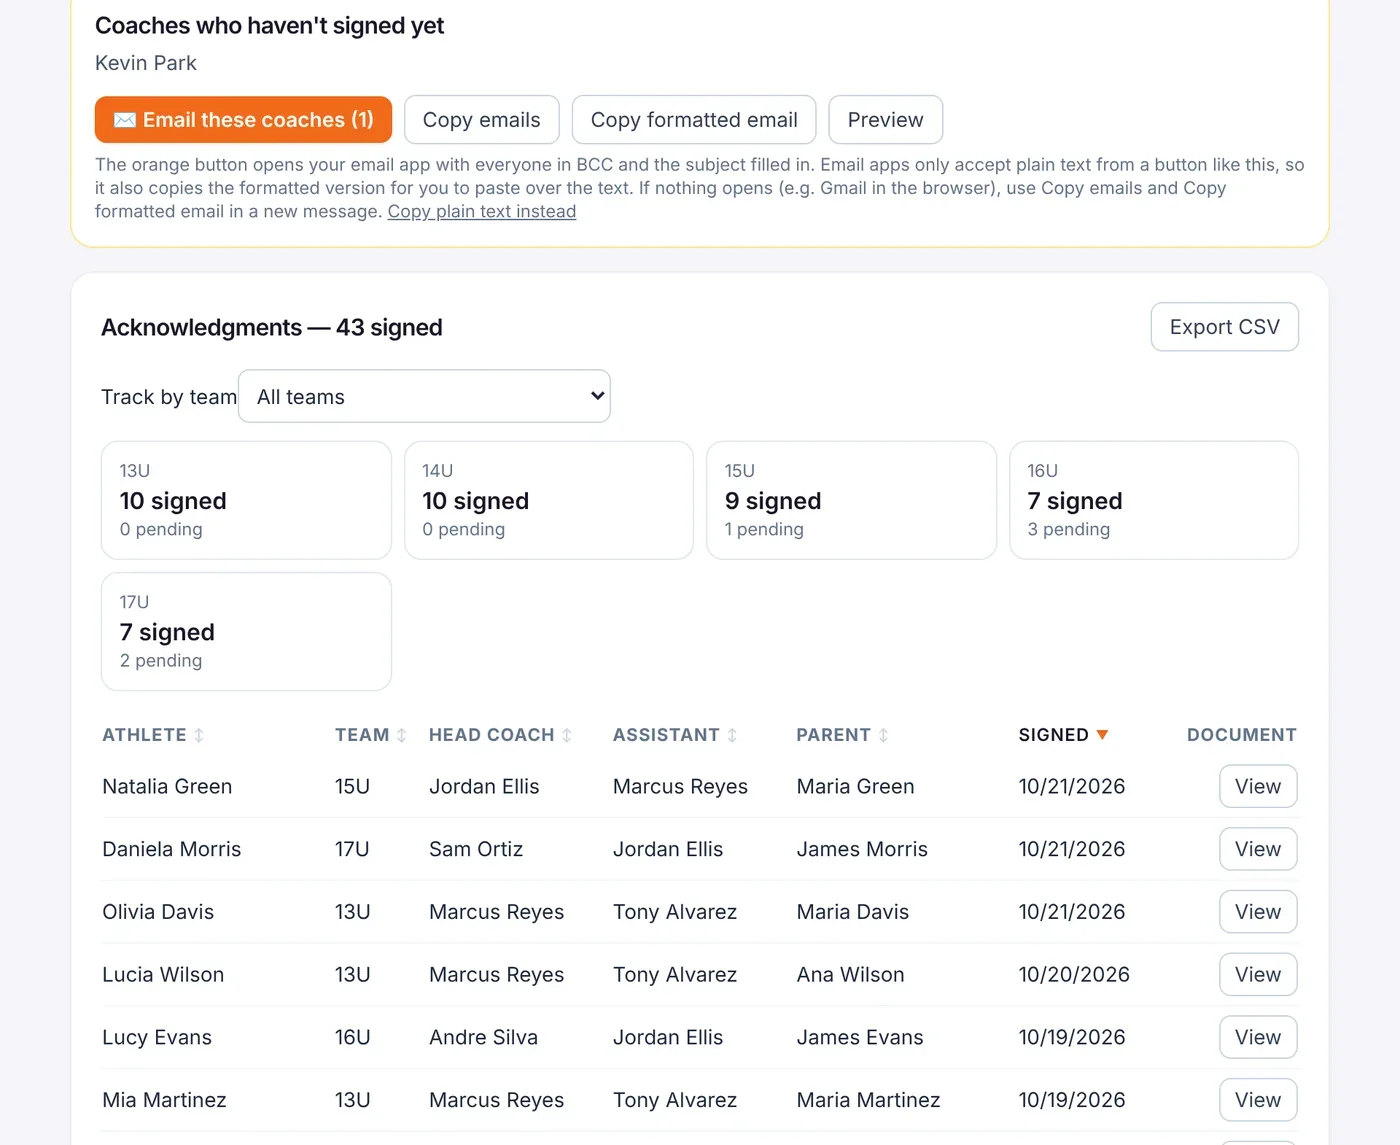The image size is (1400, 1145).
Task: Select the 15U team summary card
Action: 851,500
